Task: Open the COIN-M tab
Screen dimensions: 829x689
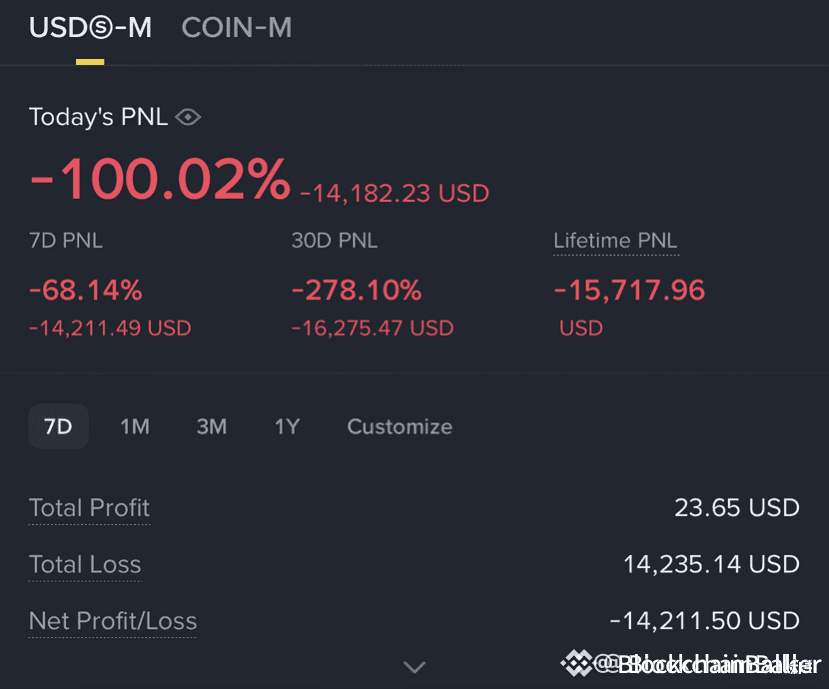Action: click(237, 28)
